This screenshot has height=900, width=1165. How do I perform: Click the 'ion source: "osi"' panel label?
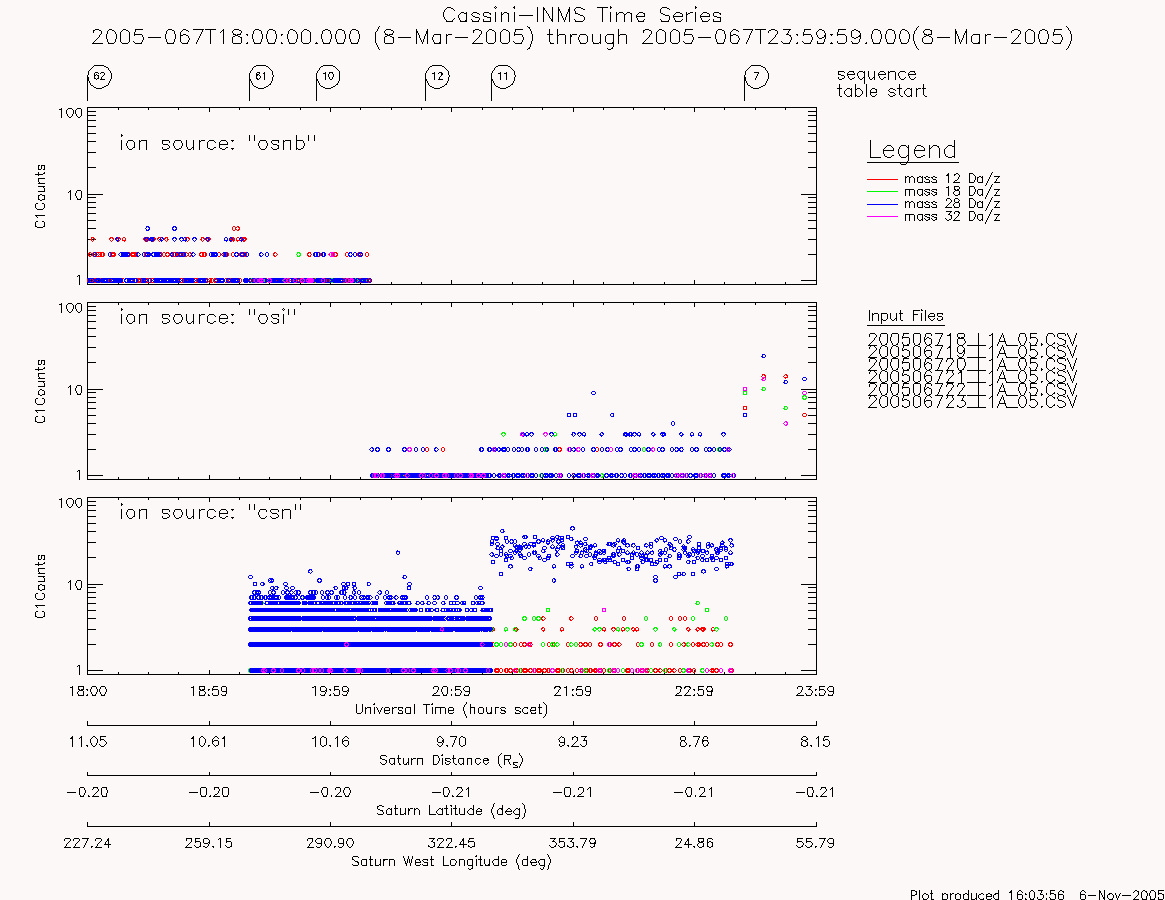(x=208, y=317)
